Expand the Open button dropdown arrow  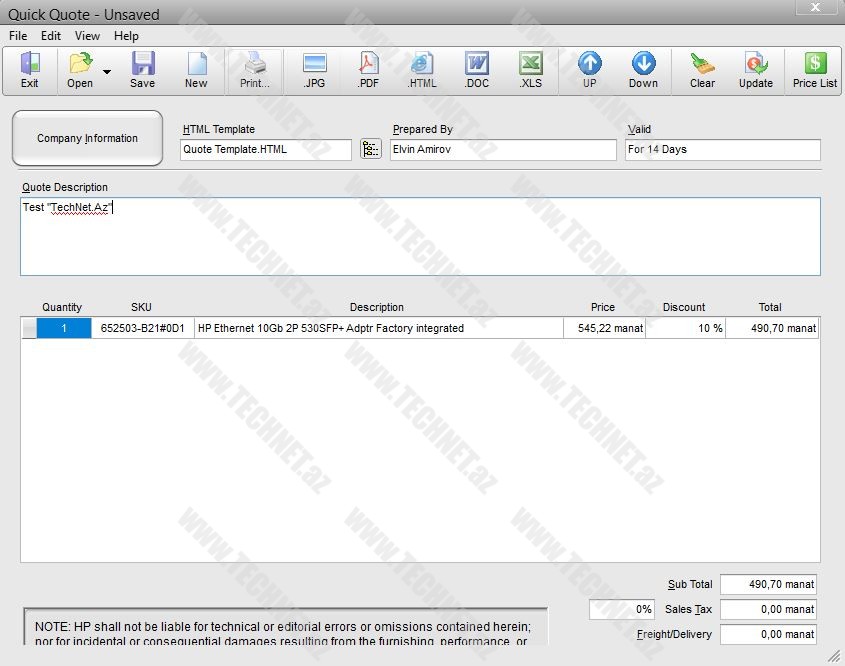pos(107,72)
